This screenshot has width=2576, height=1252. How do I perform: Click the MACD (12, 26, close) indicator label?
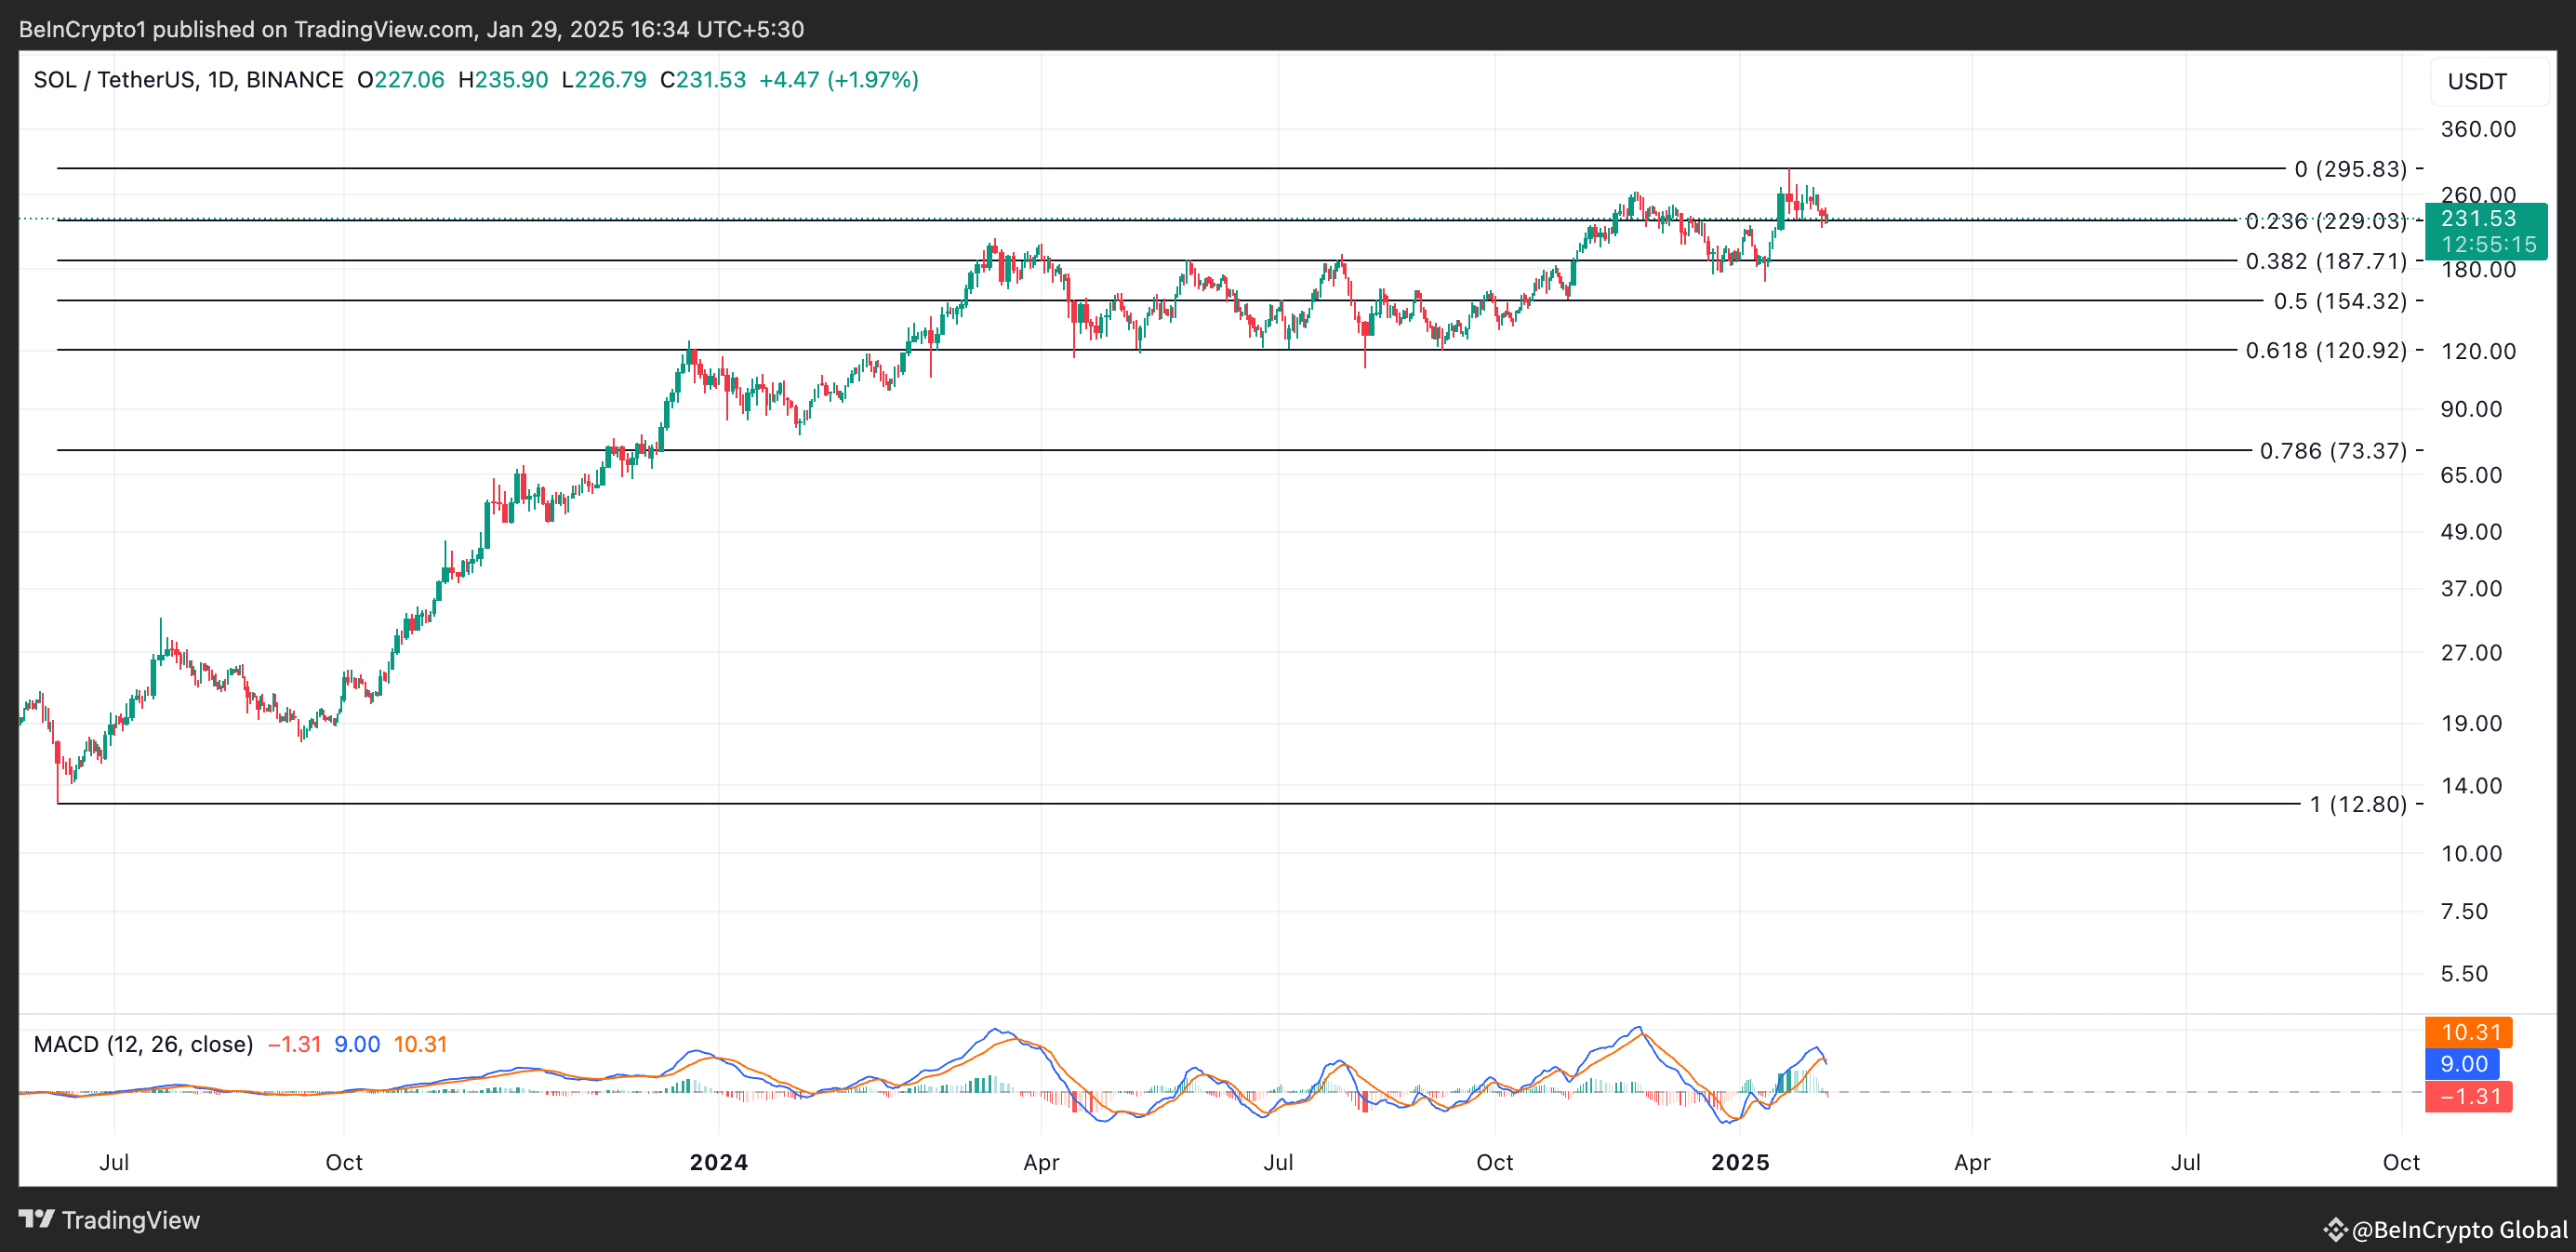[x=143, y=1044]
